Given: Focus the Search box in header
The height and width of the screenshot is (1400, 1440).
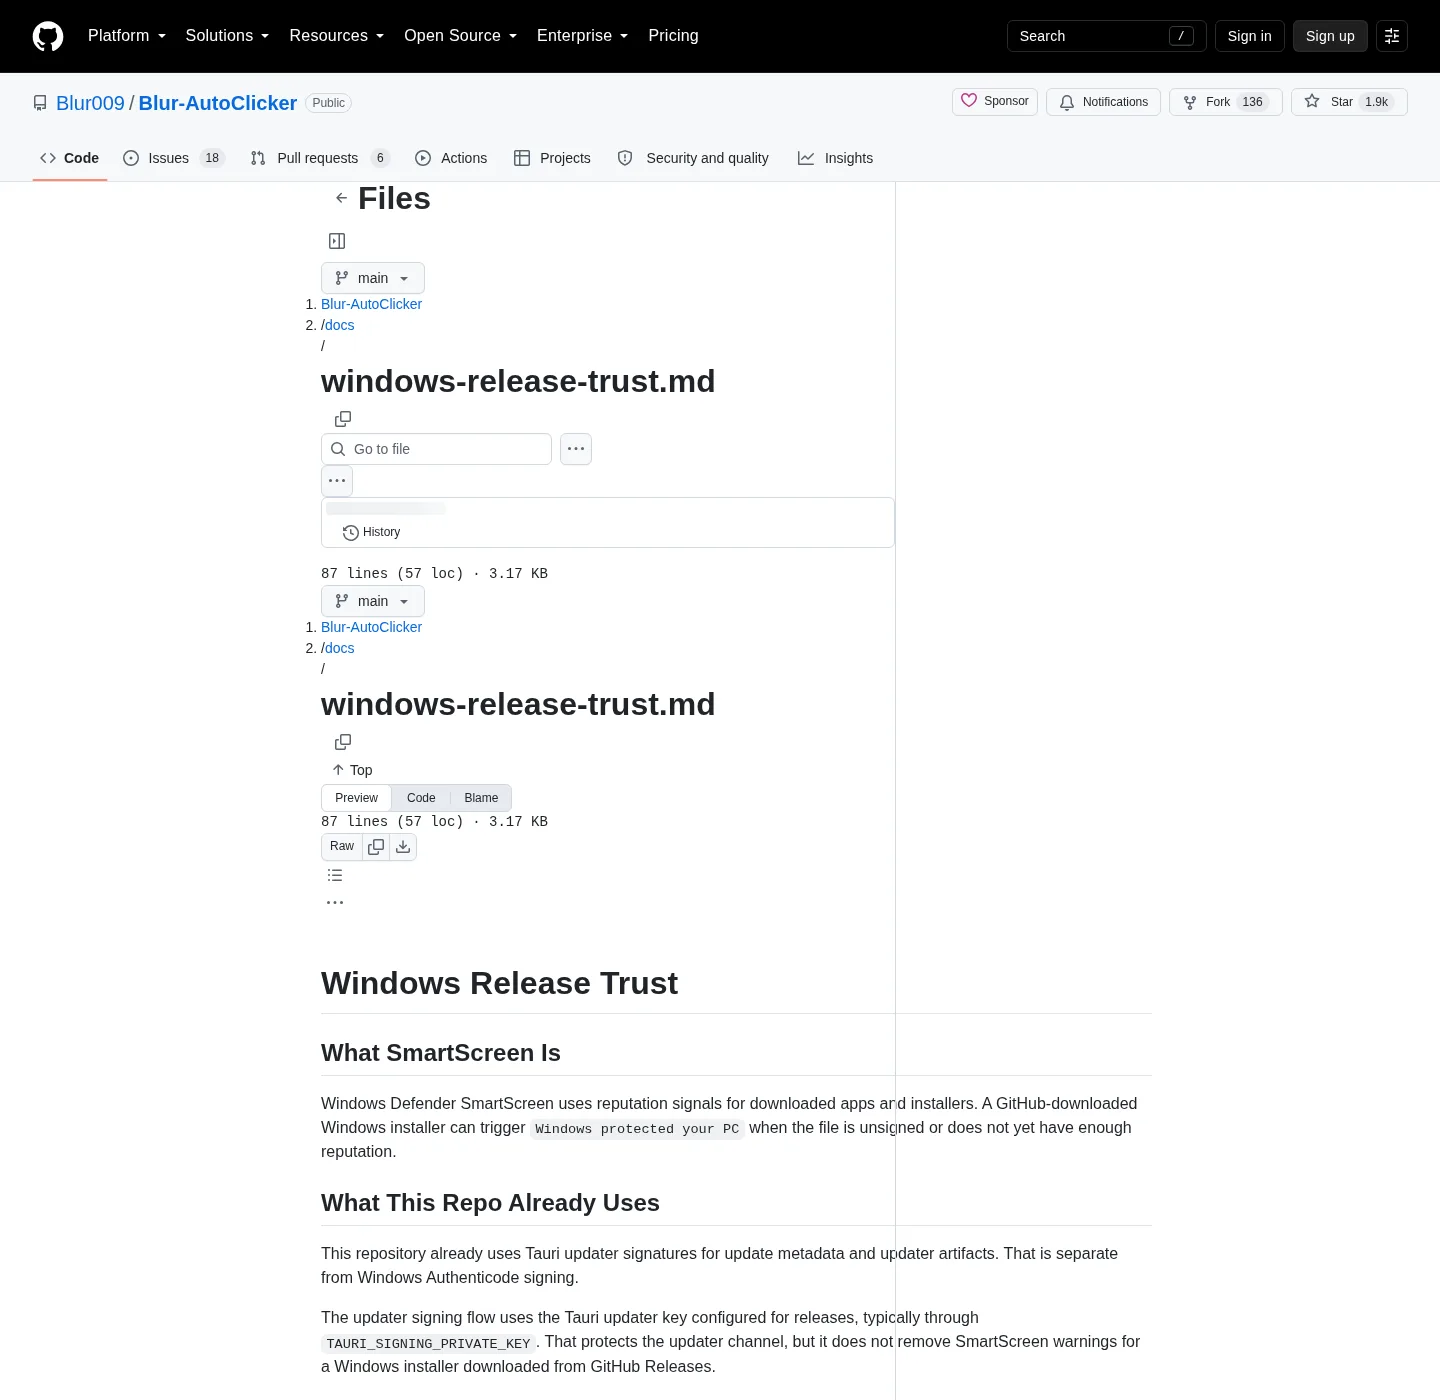Looking at the screenshot, I should point(1106,36).
